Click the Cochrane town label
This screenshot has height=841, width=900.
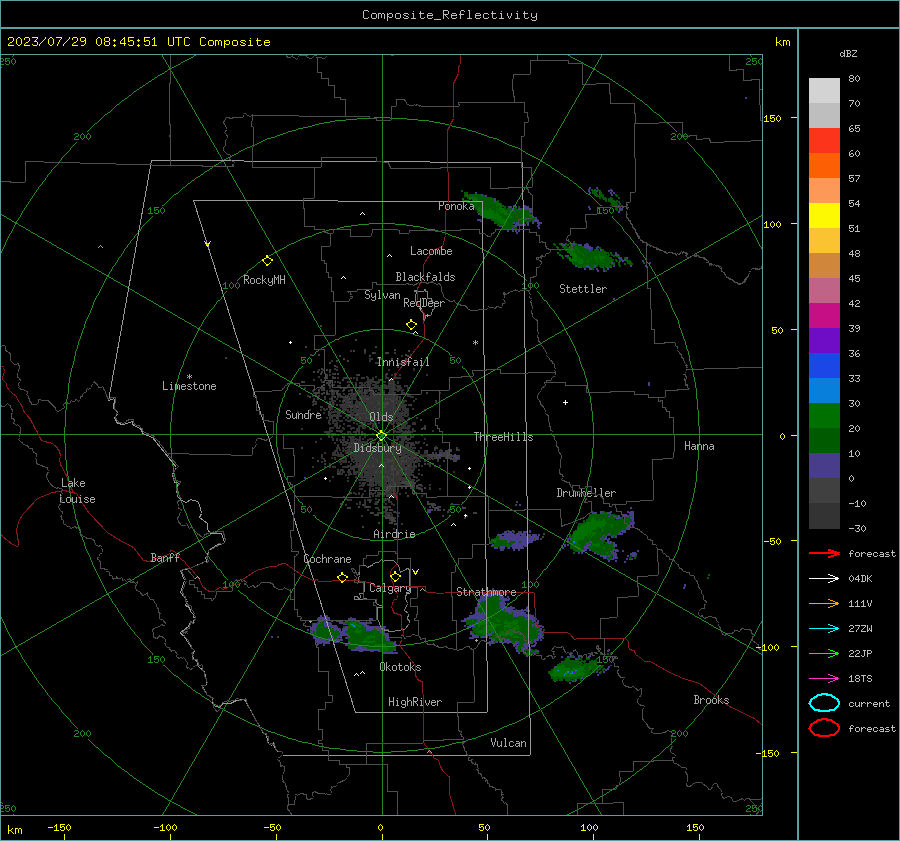coord(327,559)
